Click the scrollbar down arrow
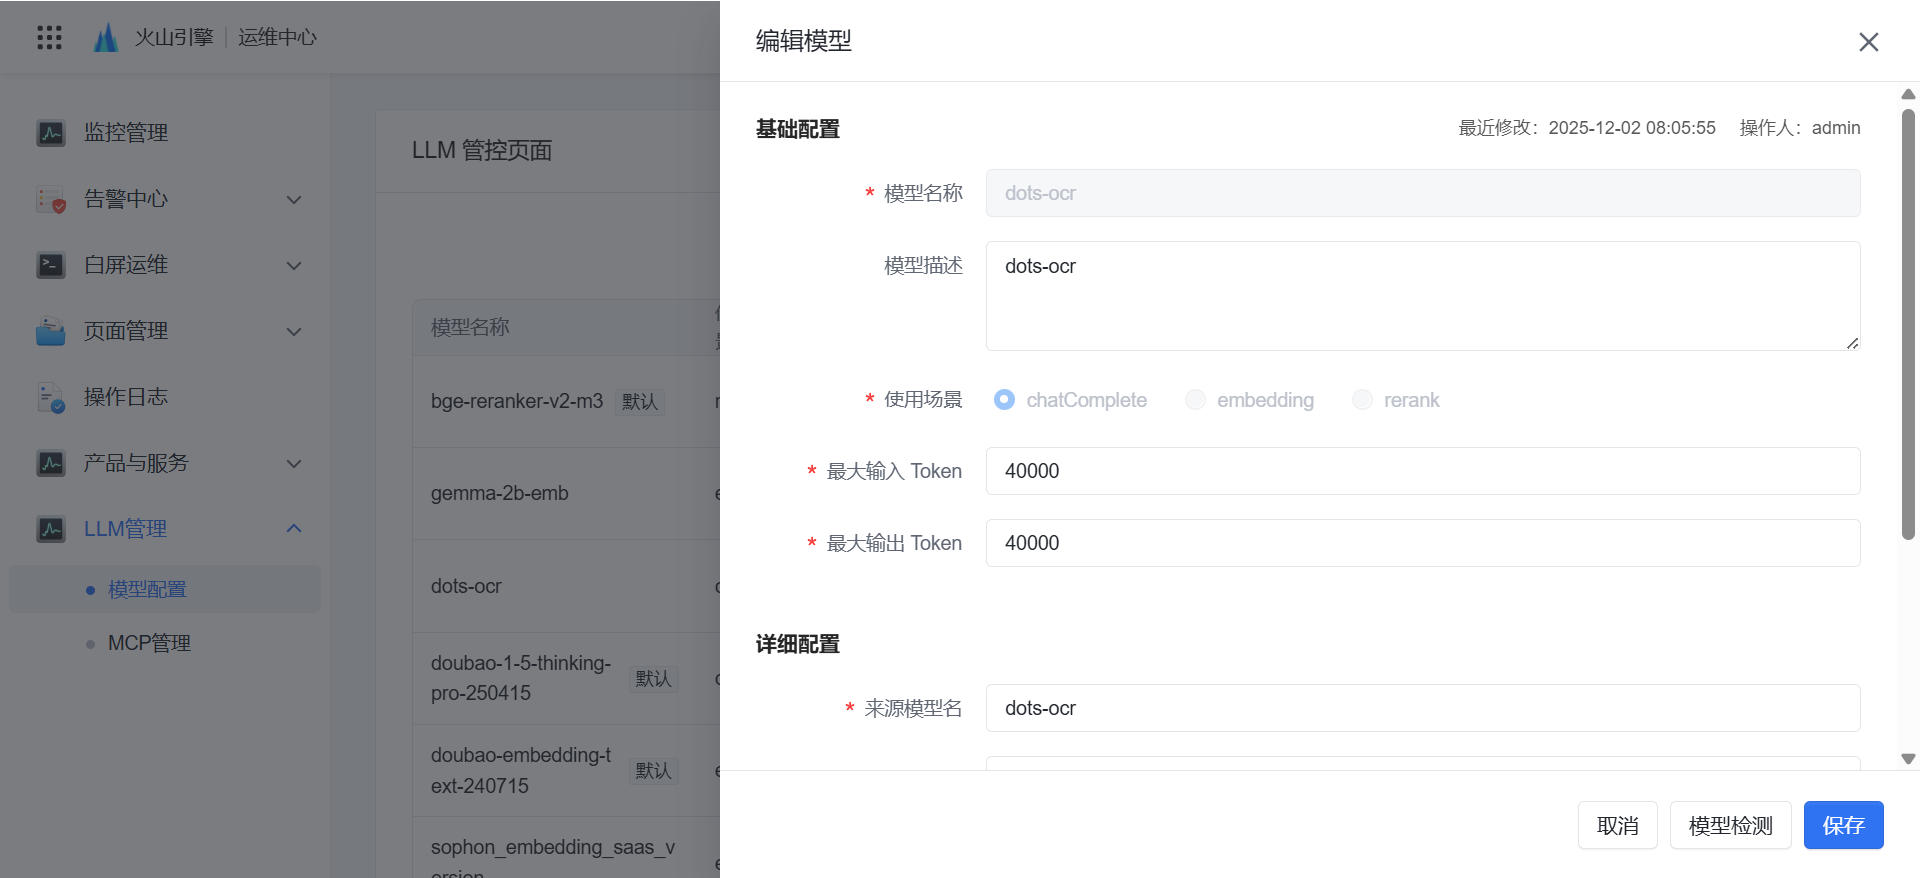The height and width of the screenshot is (878, 1920). coord(1908,759)
